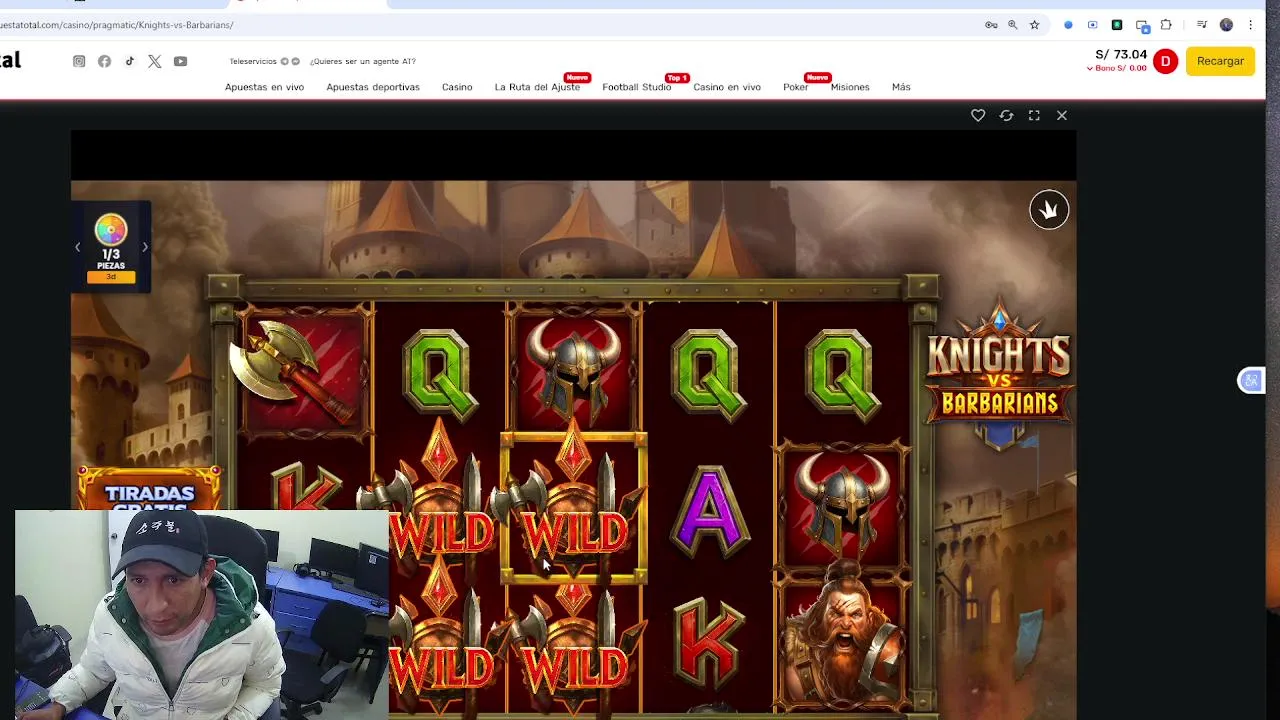The width and height of the screenshot is (1280, 720).
Task: Open Apuestas en vivo menu
Action: pos(264,87)
